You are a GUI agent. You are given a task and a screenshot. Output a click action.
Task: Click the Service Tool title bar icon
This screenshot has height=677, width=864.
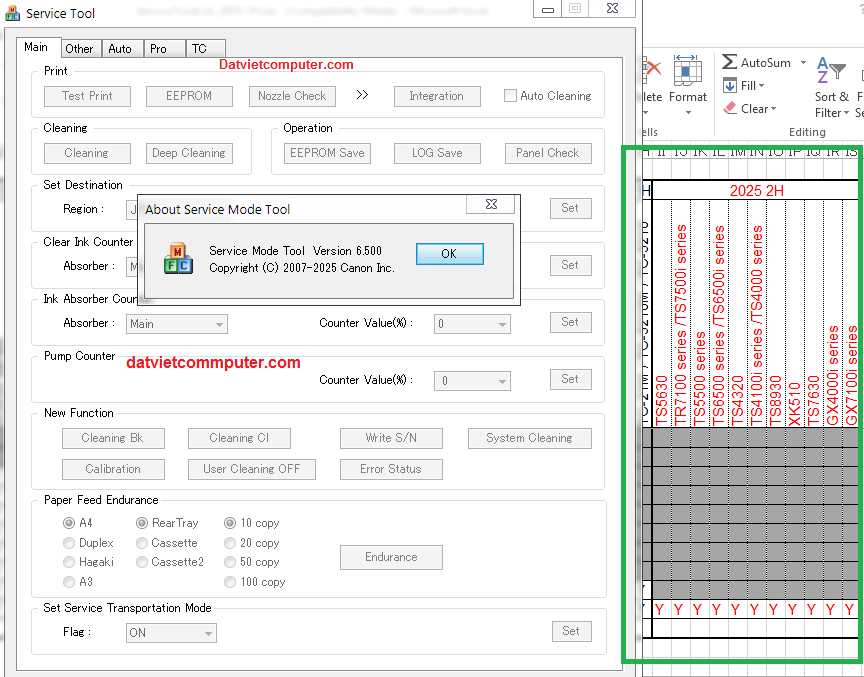pyautogui.click(x=12, y=13)
